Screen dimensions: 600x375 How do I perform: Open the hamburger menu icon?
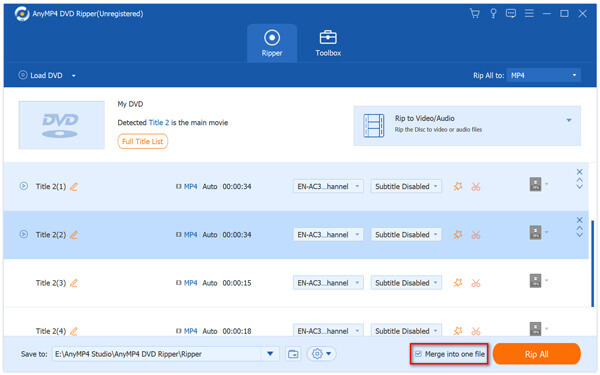(529, 14)
